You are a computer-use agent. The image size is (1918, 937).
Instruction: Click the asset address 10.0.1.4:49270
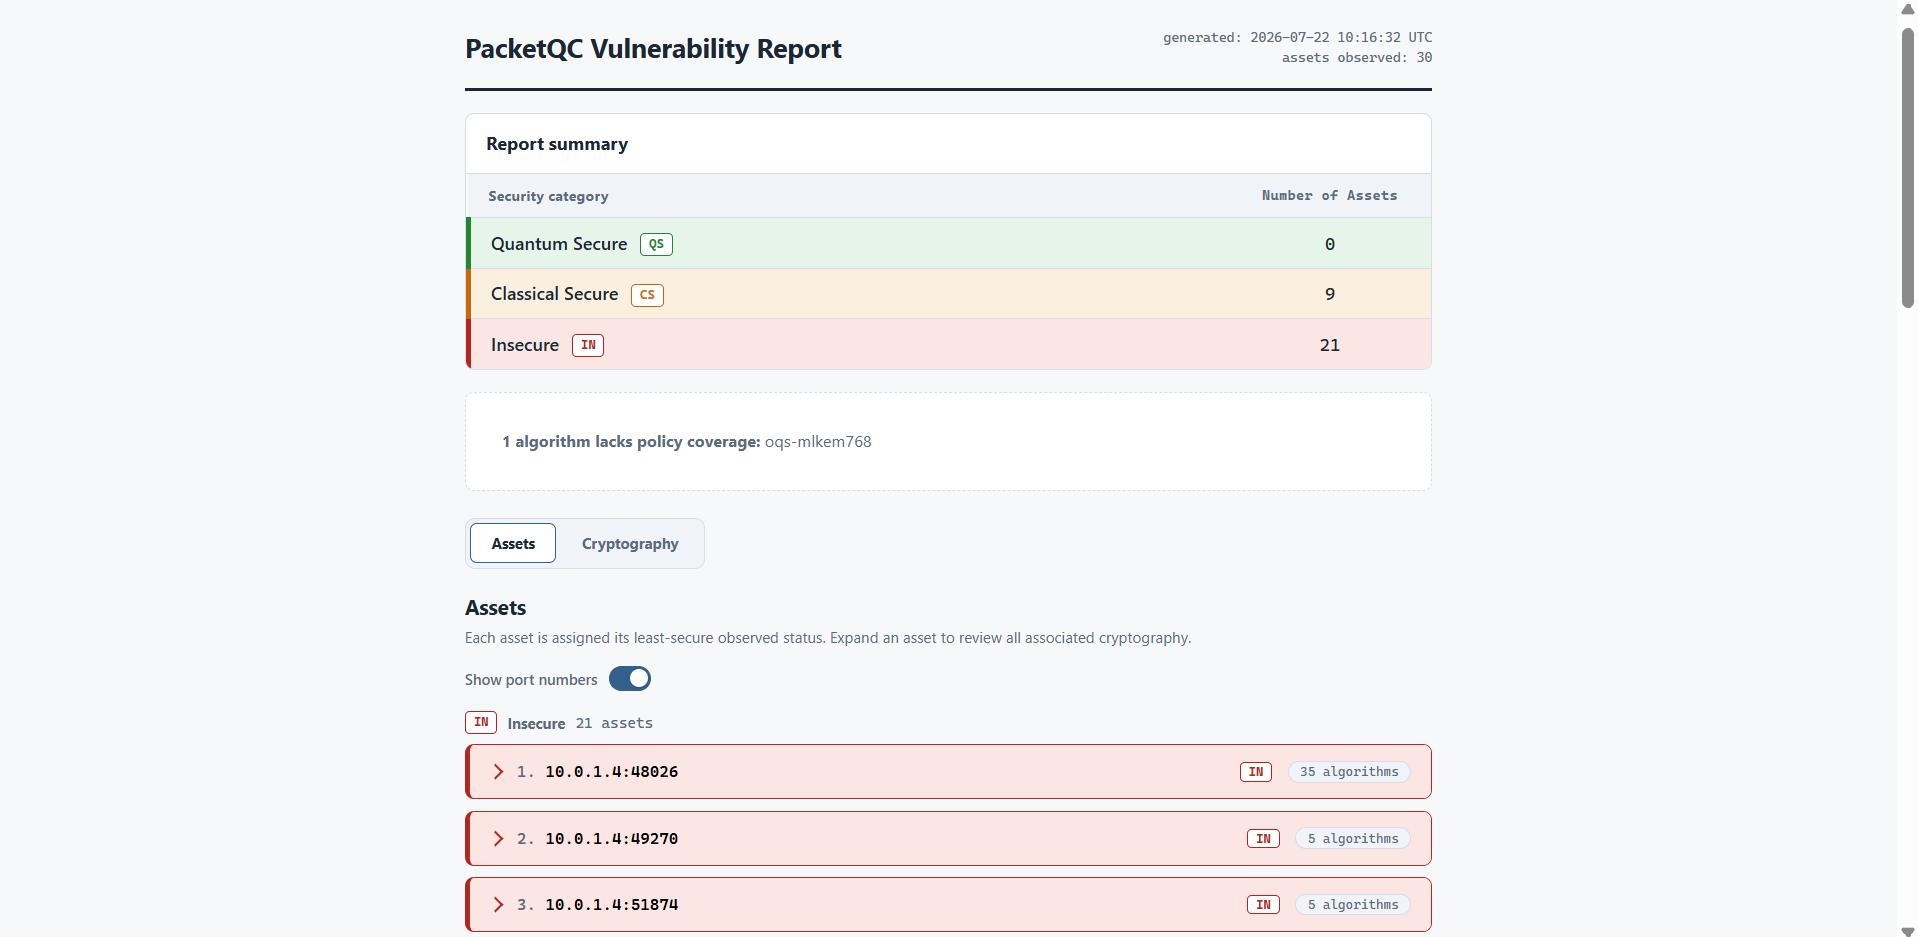[x=612, y=839]
